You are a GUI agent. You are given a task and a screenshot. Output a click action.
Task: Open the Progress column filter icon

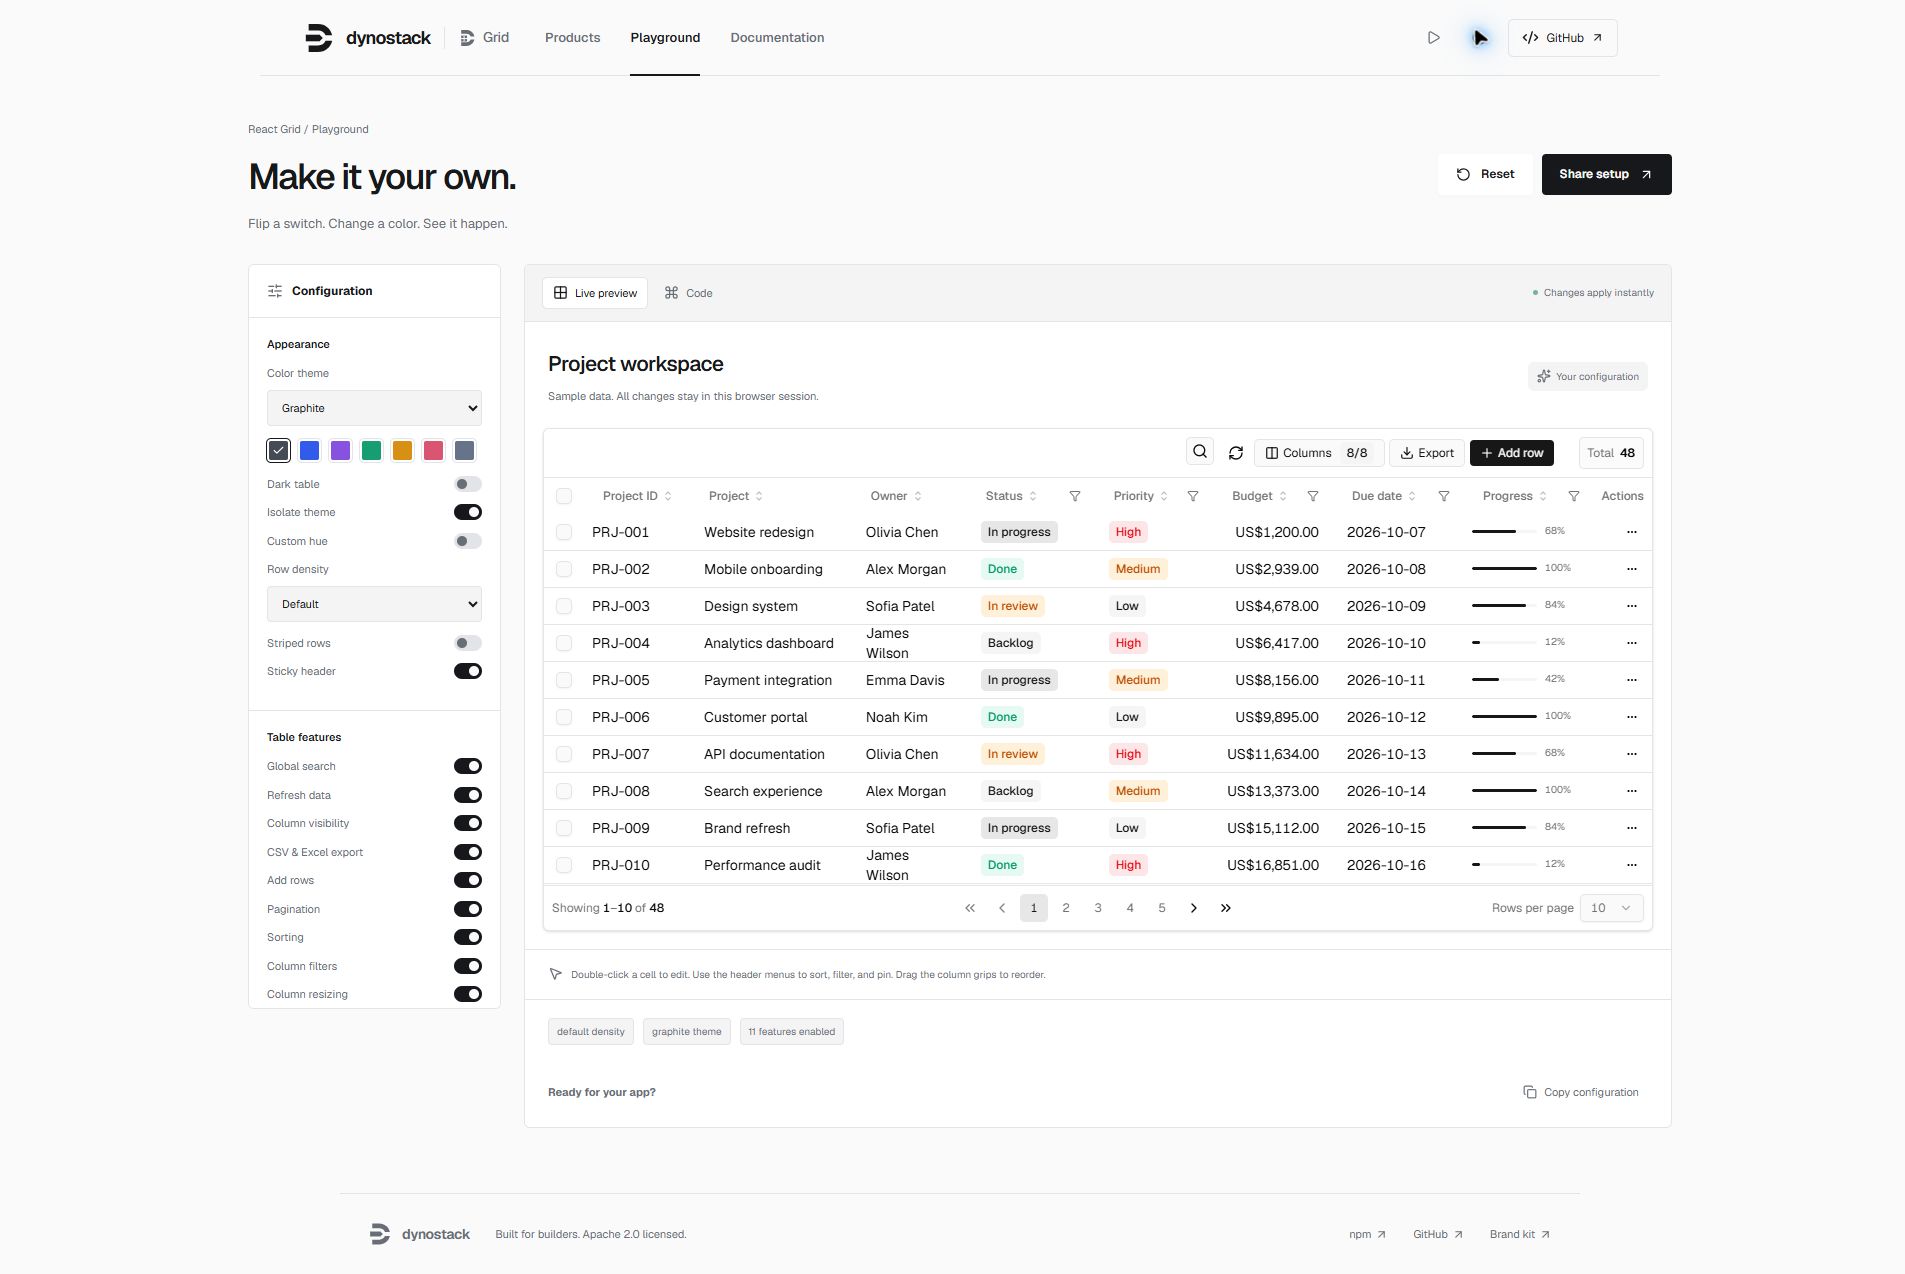1574,496
